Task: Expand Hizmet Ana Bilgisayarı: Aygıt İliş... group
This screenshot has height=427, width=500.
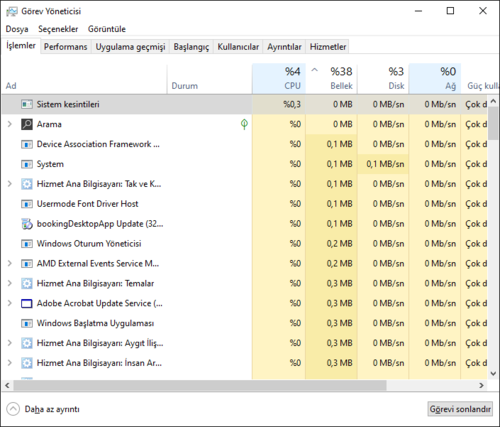Action: coord(10,343)
